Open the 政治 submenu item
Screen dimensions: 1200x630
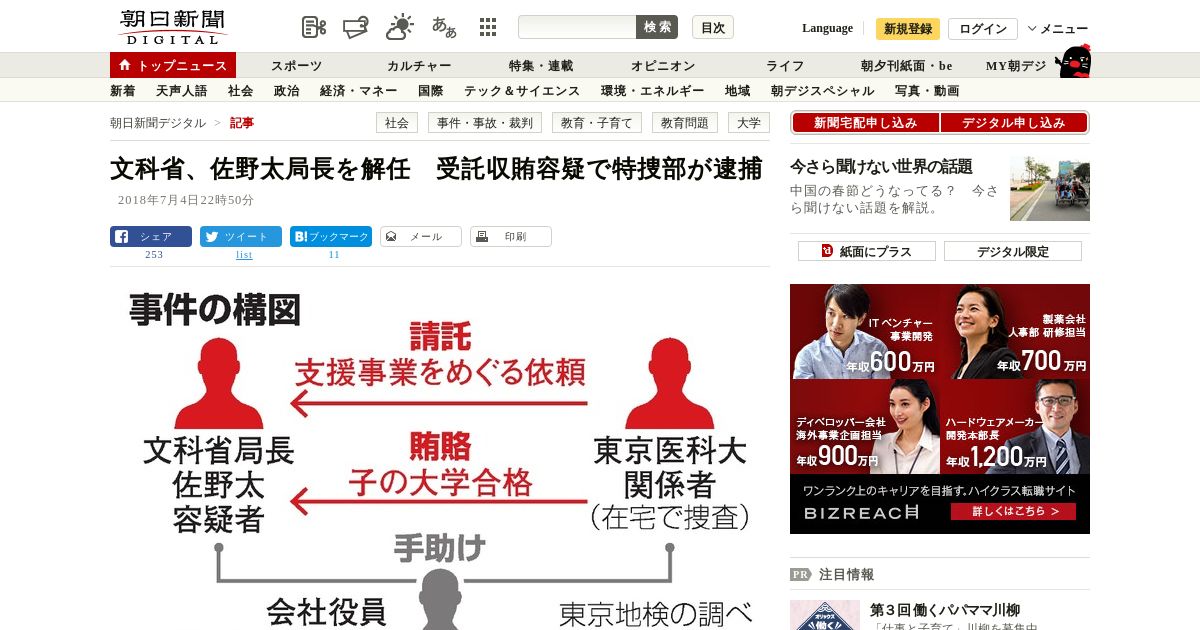[x=287, y=91]
